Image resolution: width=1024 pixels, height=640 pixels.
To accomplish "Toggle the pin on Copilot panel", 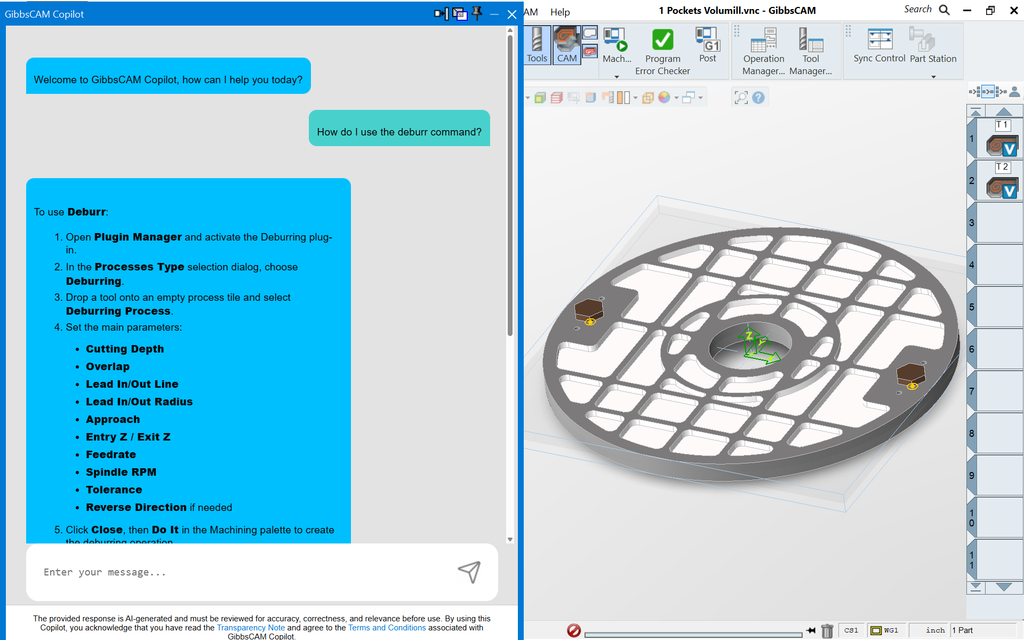I will 477,13.
